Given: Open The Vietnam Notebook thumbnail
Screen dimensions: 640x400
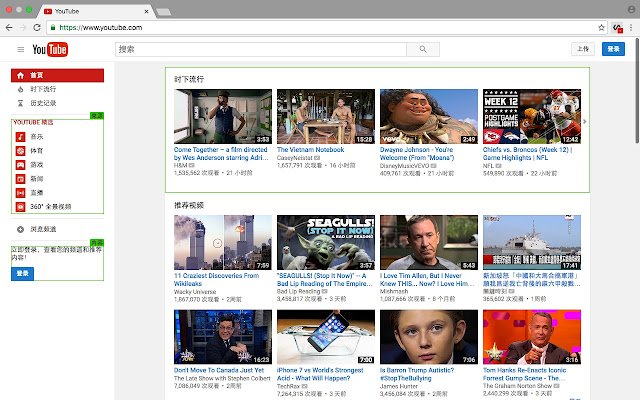Looking at the screenshot, I should point(326,116).
